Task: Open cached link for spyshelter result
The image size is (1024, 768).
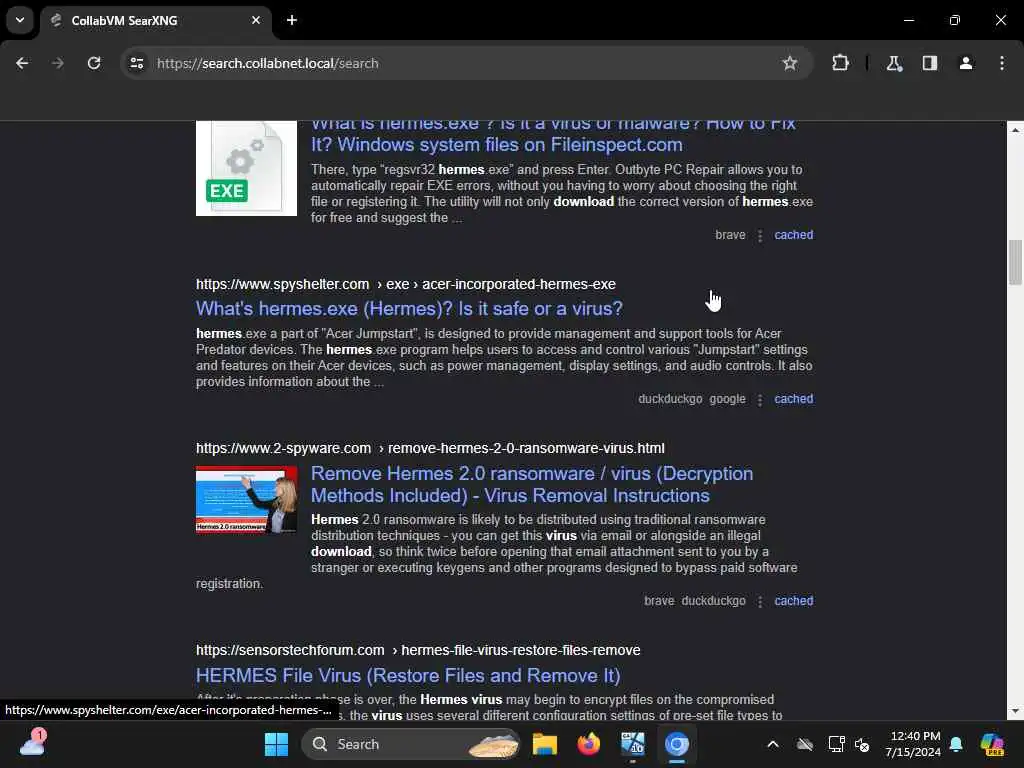Action: click(793, 399)
